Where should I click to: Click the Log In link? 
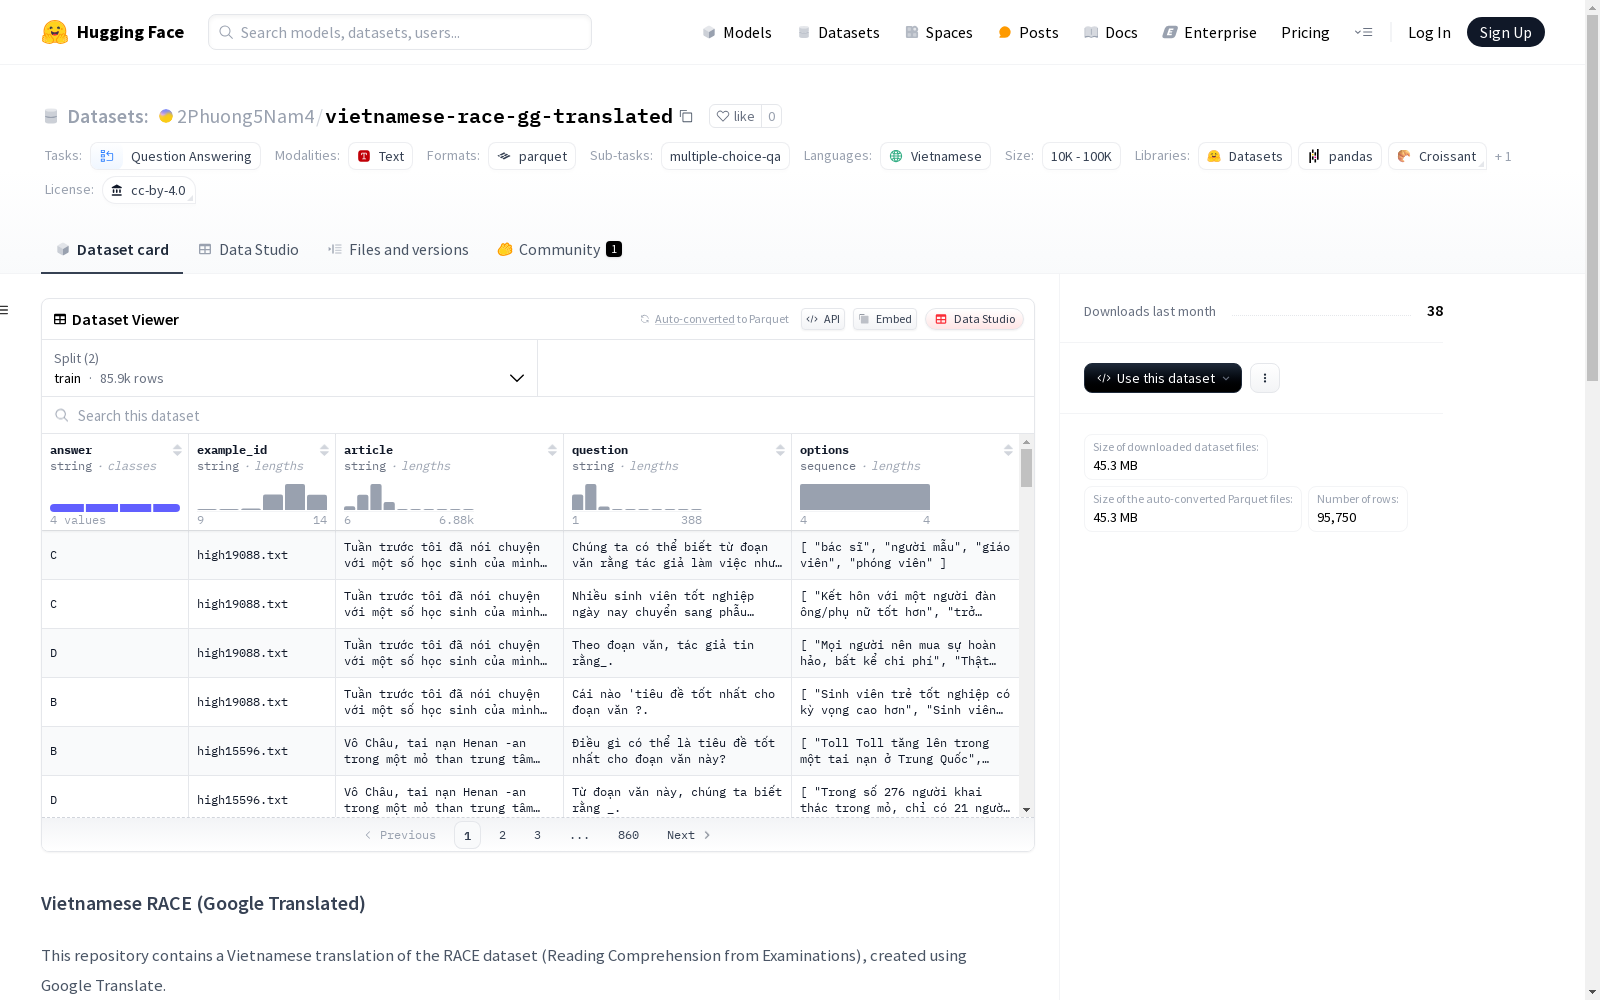click(x=1429, y=32)
